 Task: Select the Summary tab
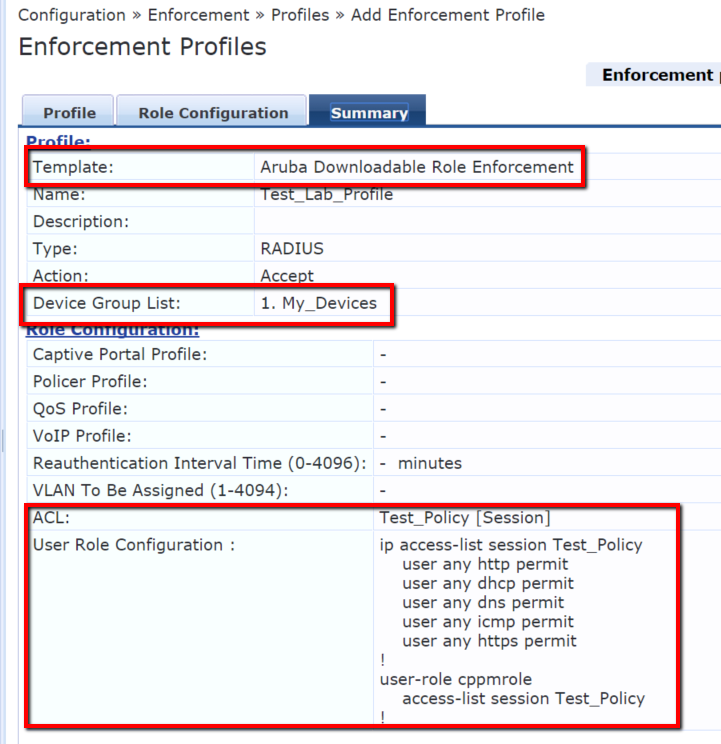click(x=369, y=112)
